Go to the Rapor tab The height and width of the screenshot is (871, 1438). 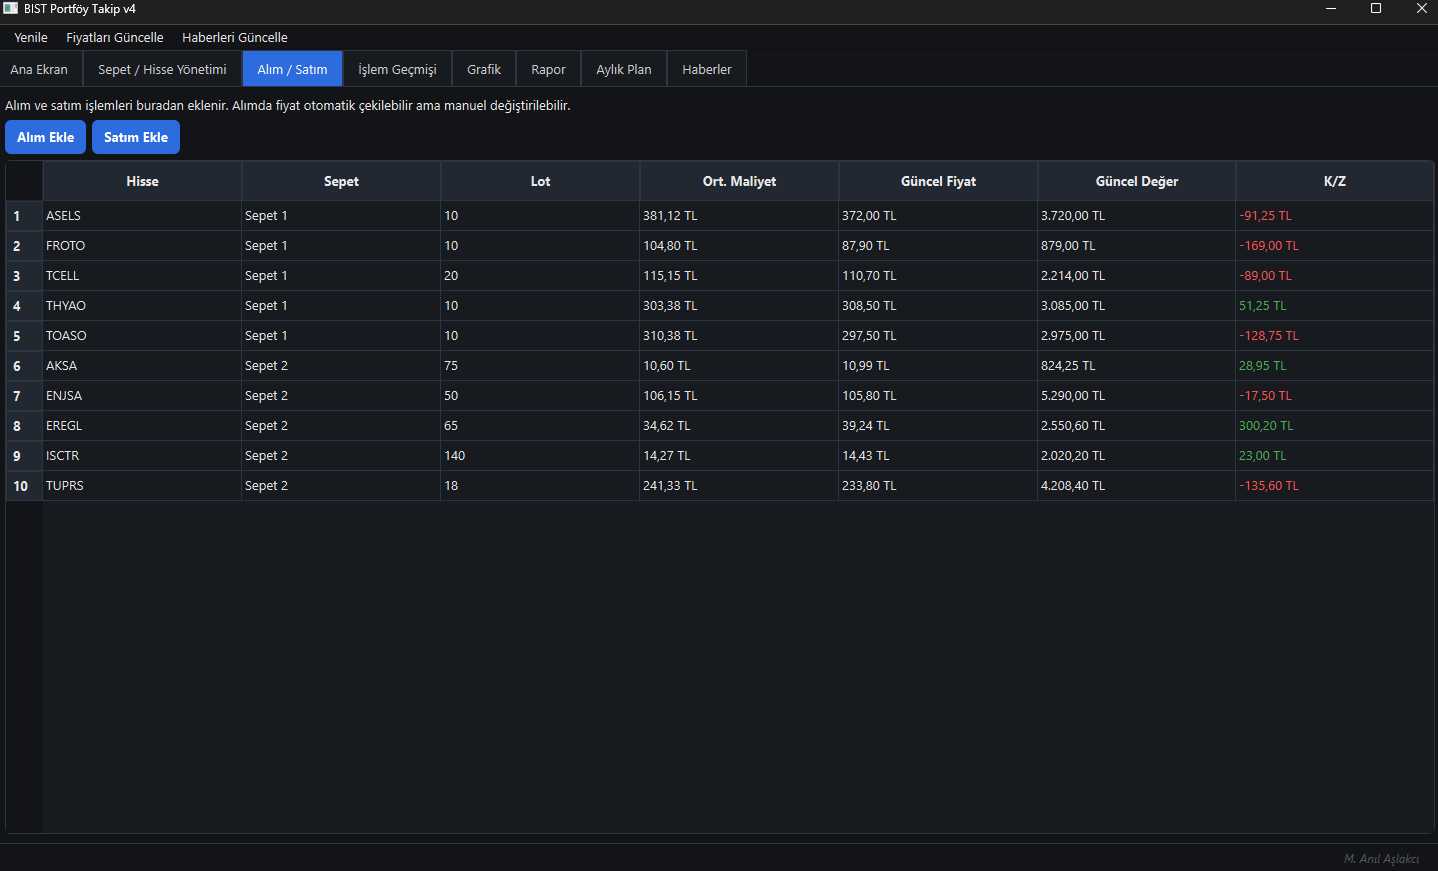coord(548,69)
